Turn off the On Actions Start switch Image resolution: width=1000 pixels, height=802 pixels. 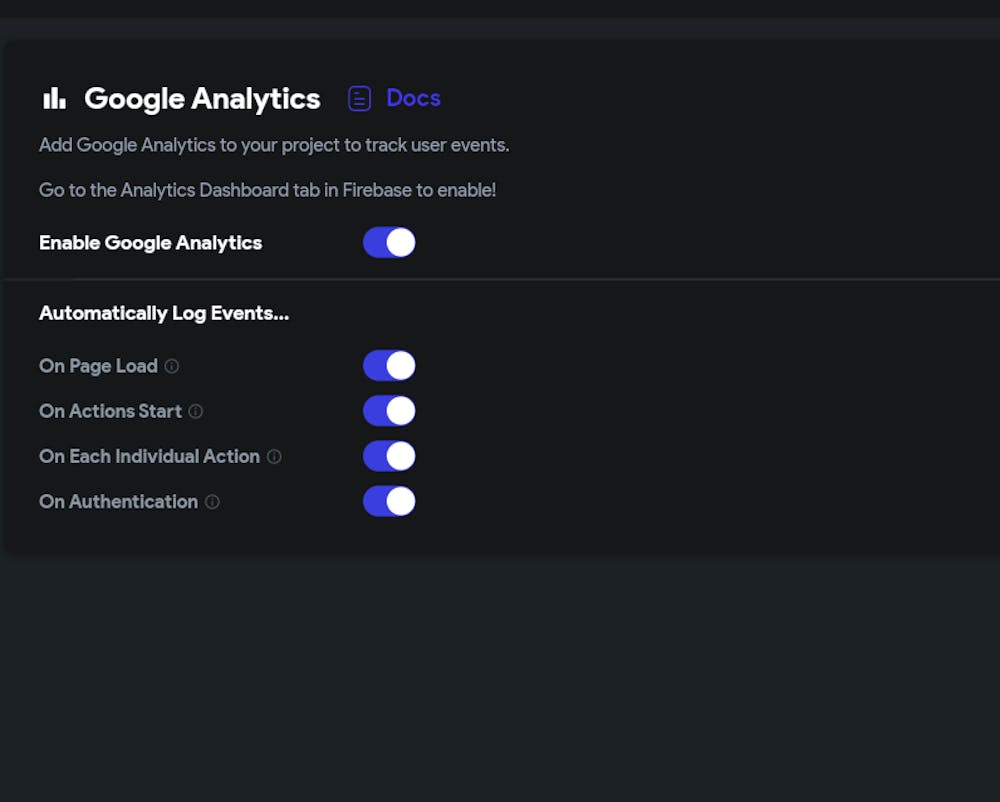coord(389,411)
